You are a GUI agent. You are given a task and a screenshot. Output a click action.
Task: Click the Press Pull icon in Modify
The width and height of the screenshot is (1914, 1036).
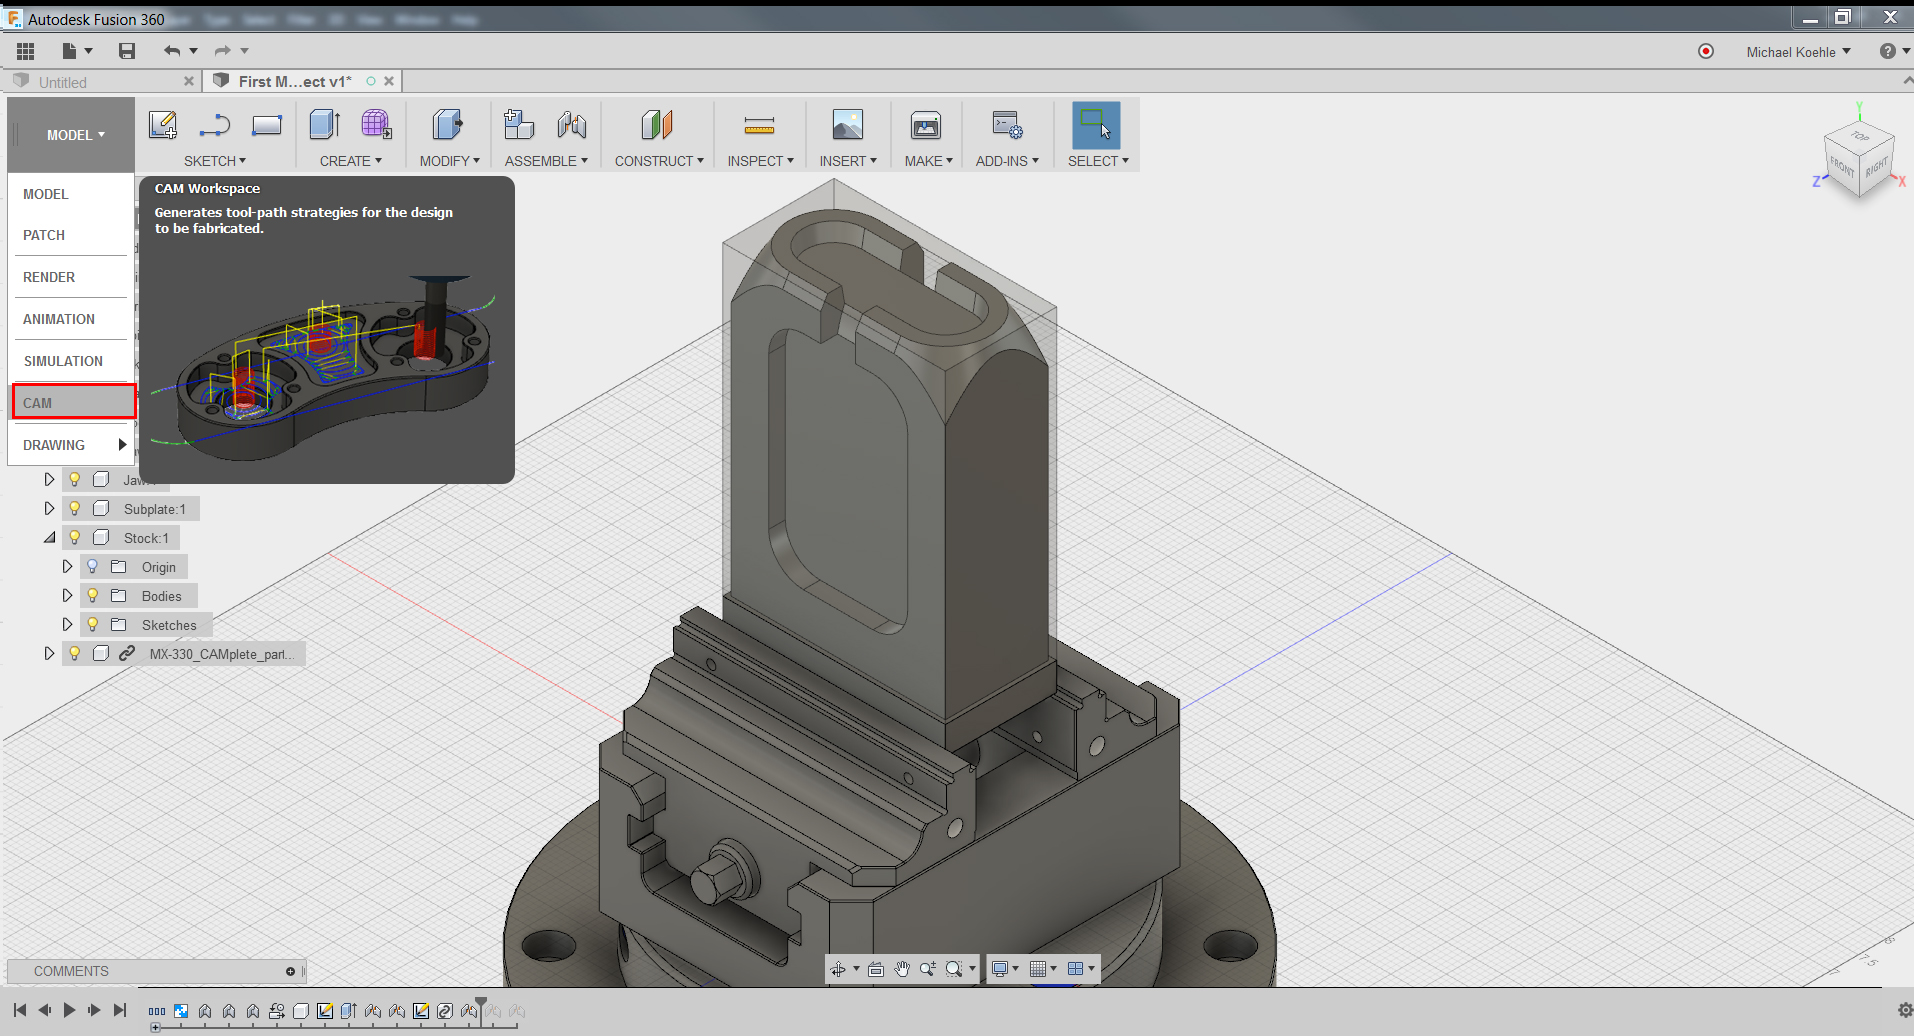pyautogui.click(x=447, y=125)
